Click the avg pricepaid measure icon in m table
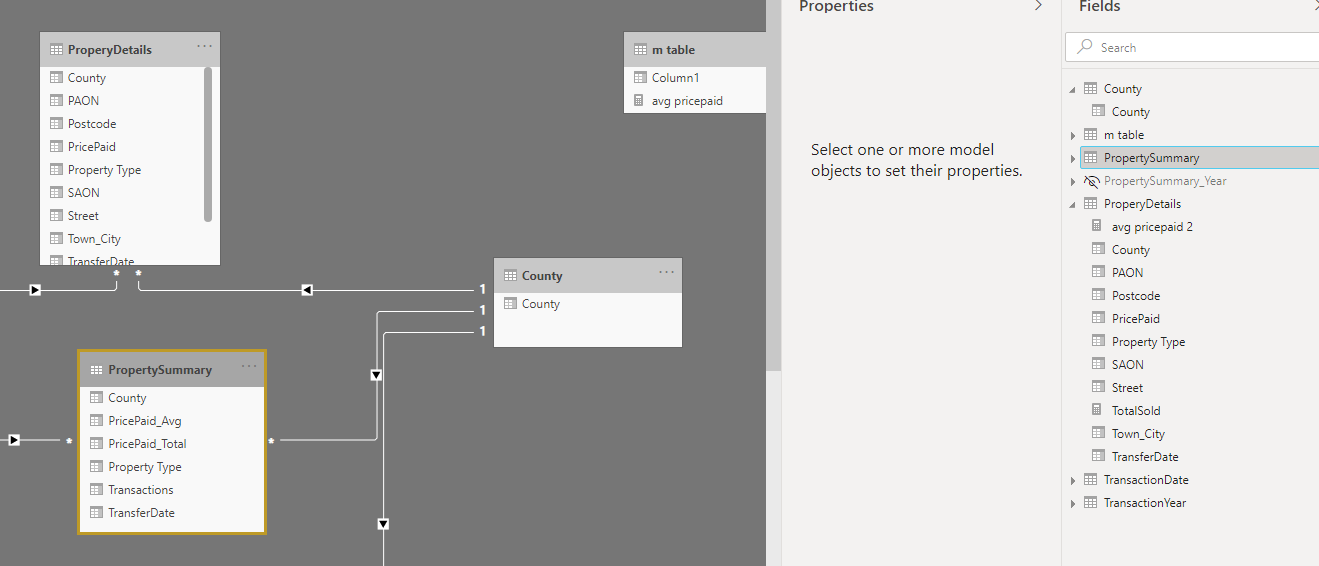This screenshot has height=566, width=1319. 640,100
